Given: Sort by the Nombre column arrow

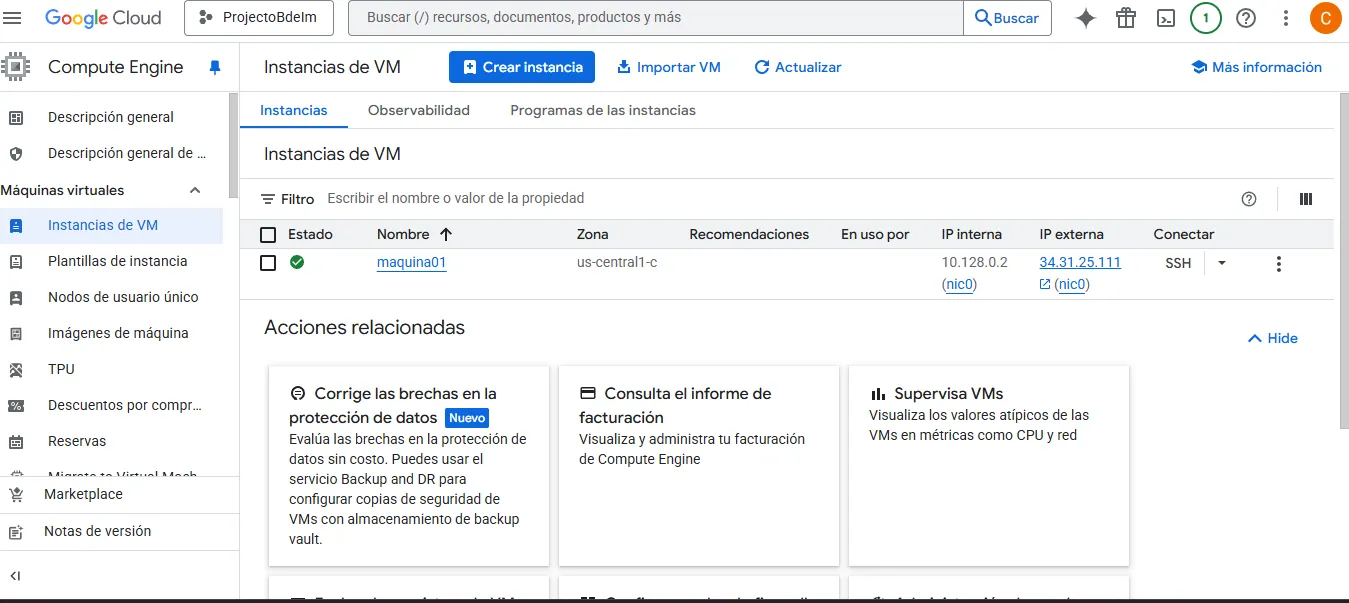Looking at the screenshot, I should tap(446, 234).
